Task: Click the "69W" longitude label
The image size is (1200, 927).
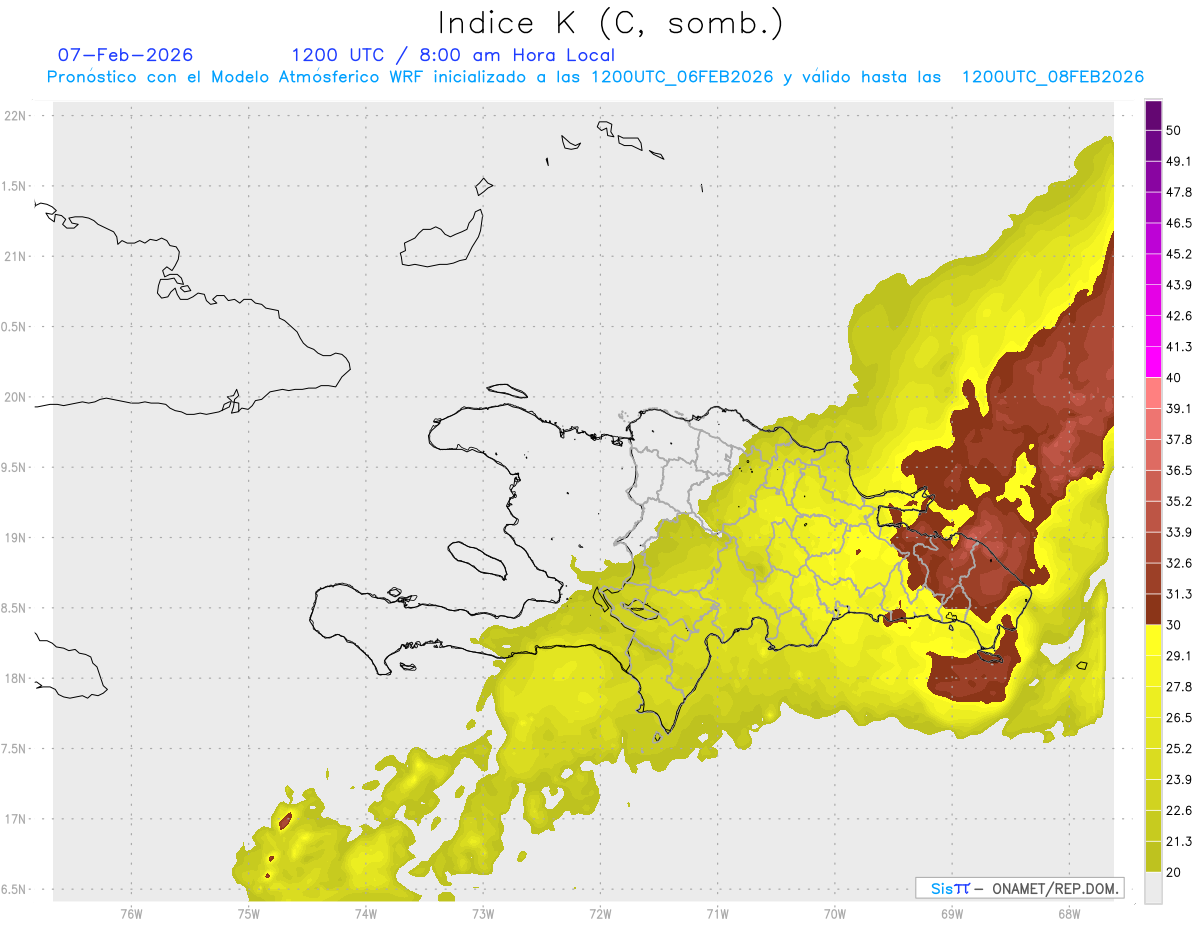Action: 952,914
